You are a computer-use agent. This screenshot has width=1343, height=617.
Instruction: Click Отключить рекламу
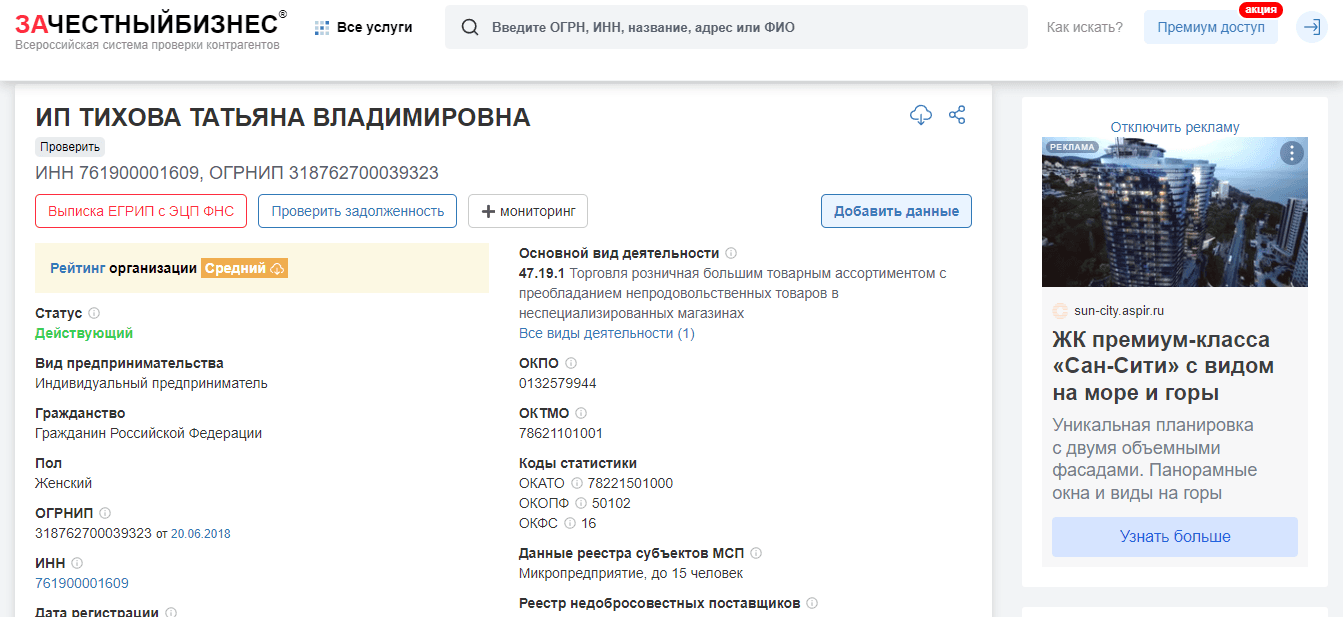1173,126
